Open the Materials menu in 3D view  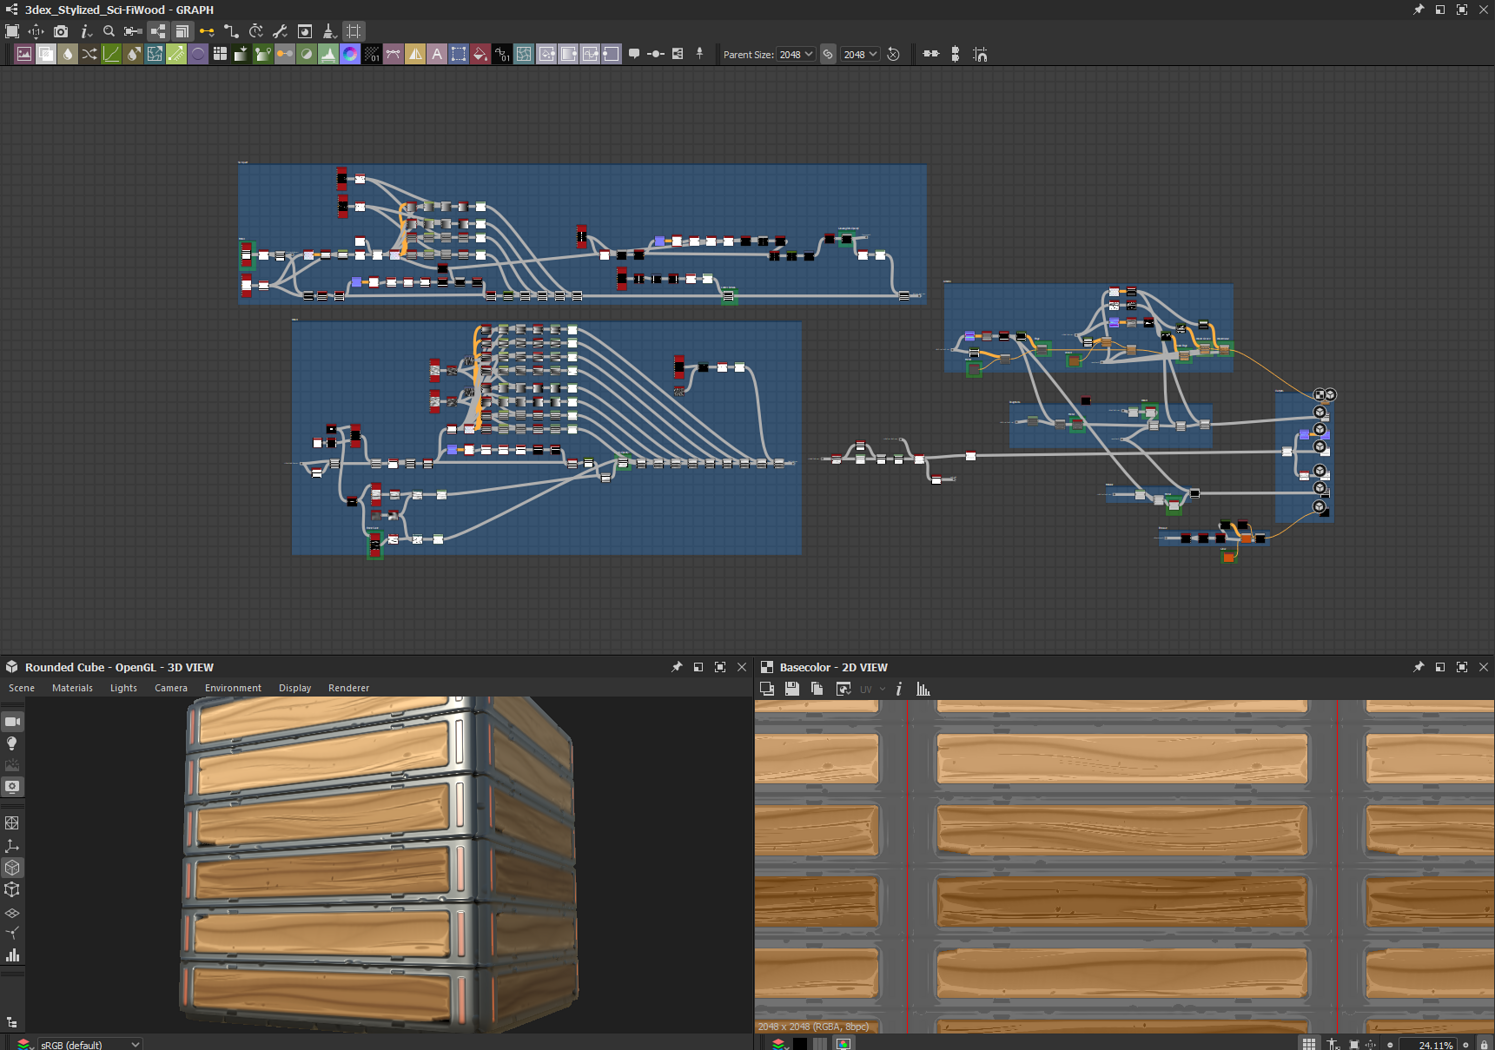coord(72,688)
